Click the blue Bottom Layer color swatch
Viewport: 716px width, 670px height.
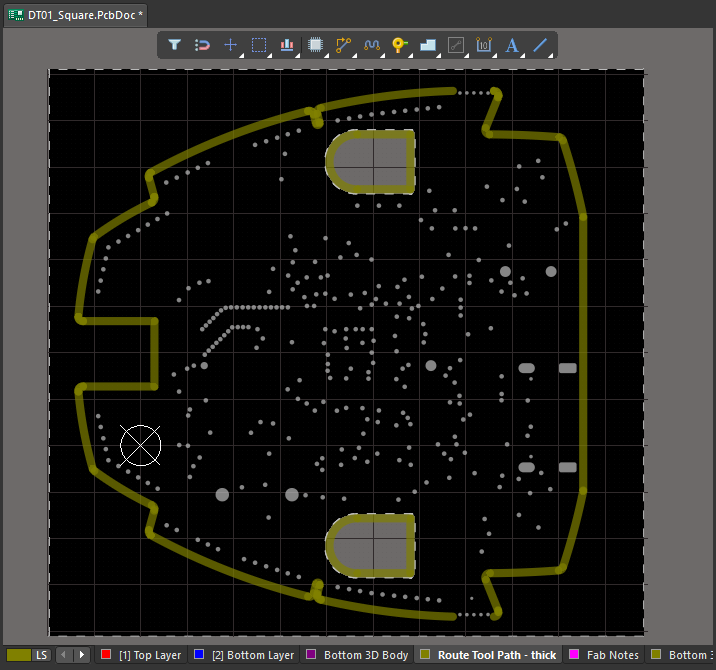point(199,654)
